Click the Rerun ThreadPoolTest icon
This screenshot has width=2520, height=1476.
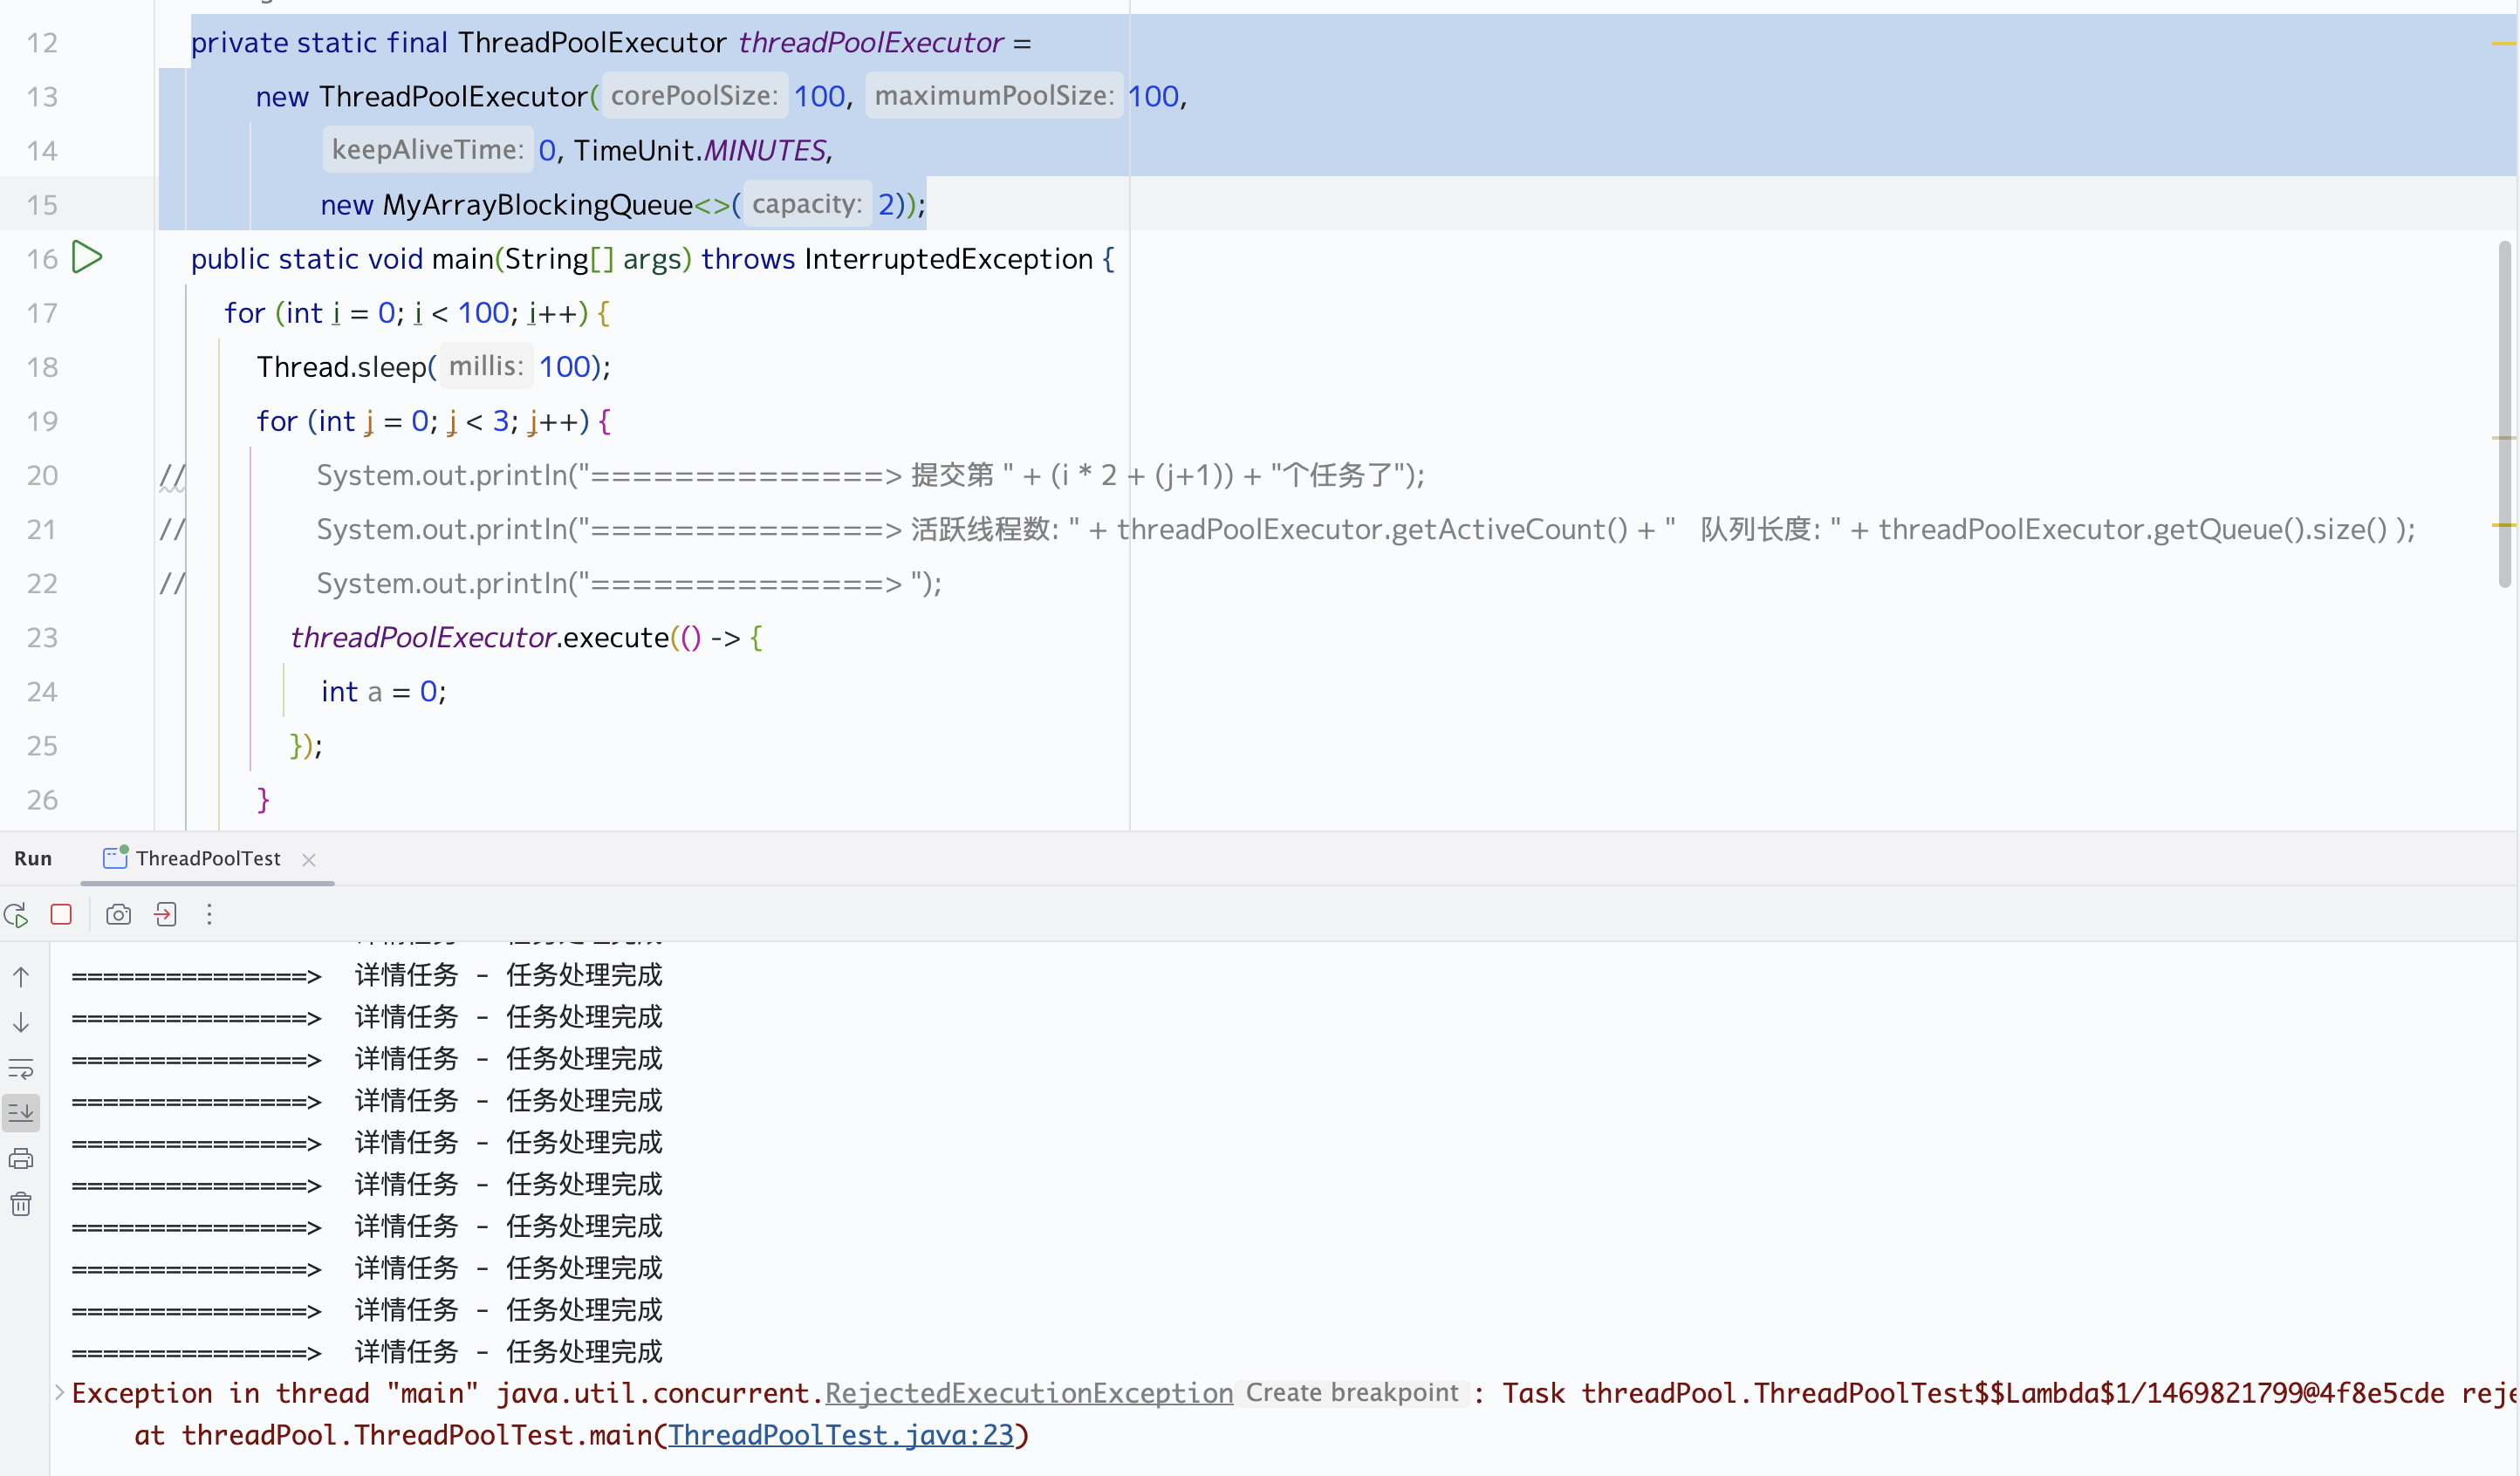pyautogui.click(x=16, y=915)
